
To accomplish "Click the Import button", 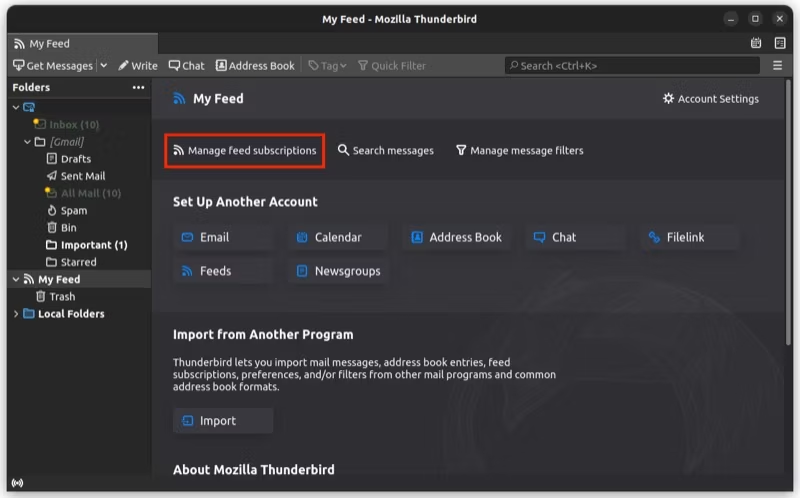I will tap(222, 421).
